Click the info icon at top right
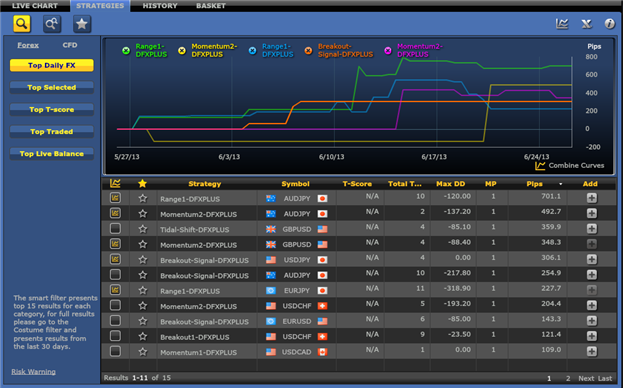Viewport: 623px width, 388px height. 609,24
